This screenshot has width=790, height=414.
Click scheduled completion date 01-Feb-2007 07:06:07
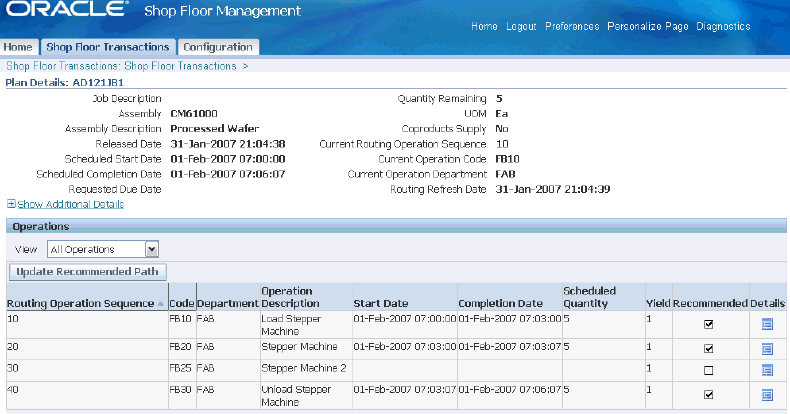[x=228, y=174]
